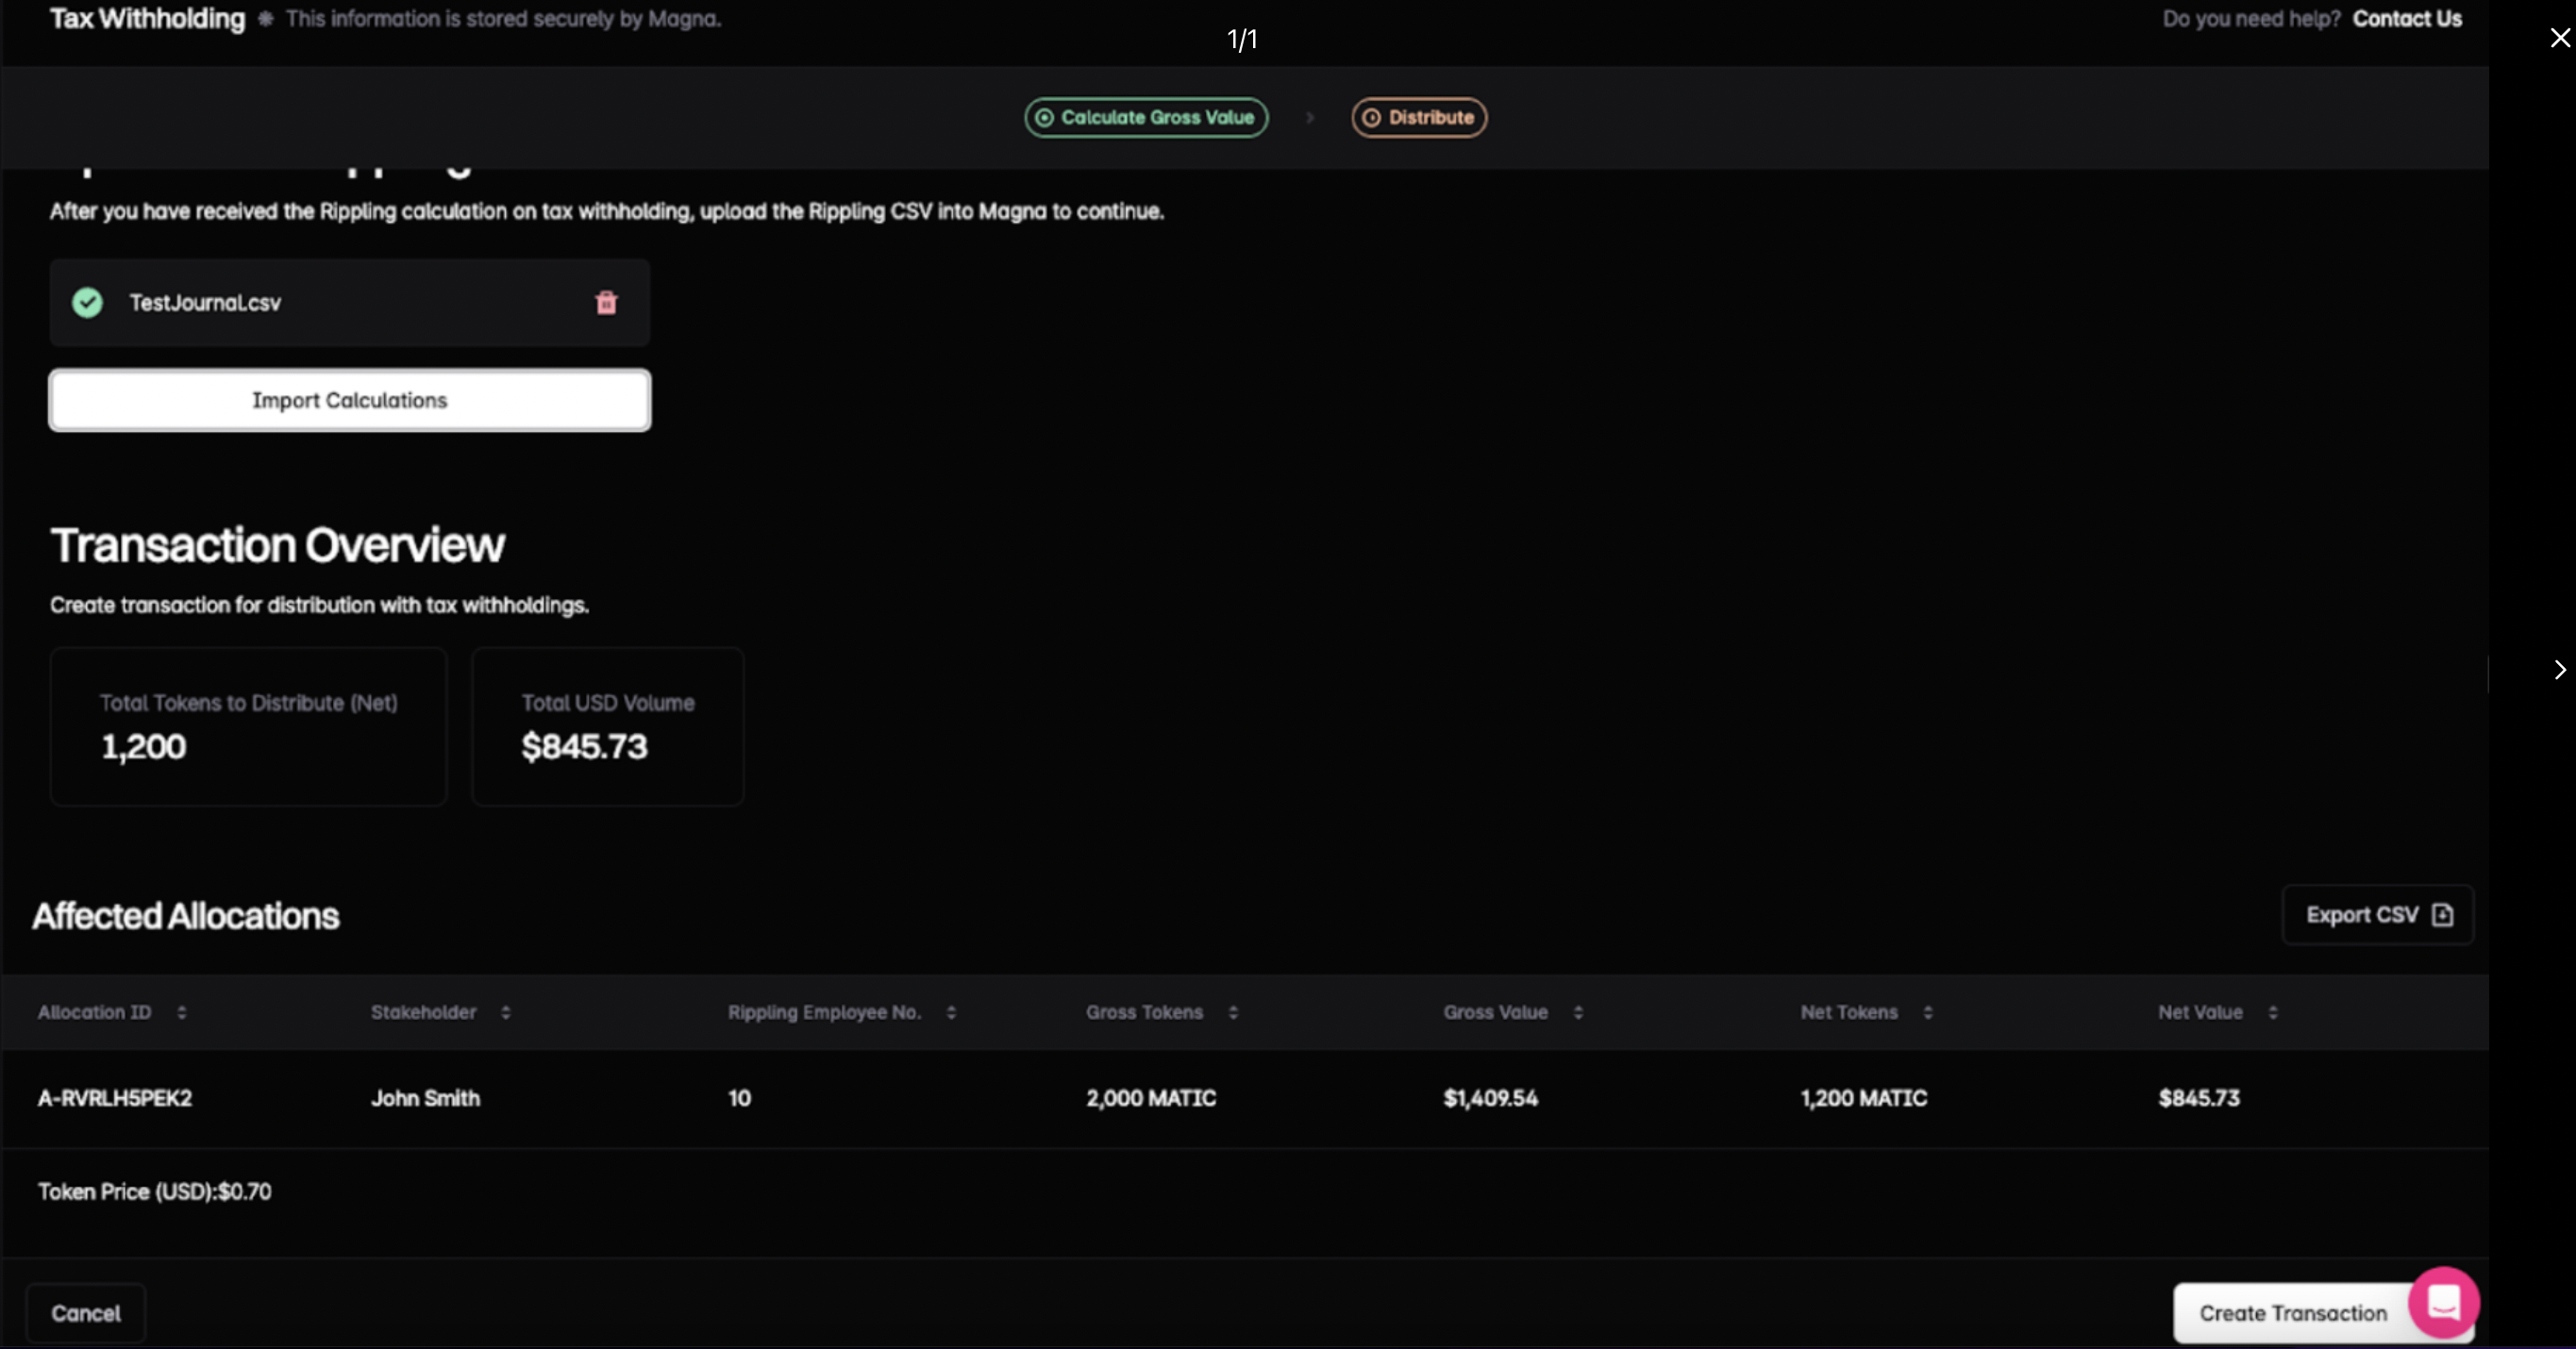This screenshot has width=2576, height=1349.
Task: Open the pink chat support bubble
Action: (x=2443, y=1302)
